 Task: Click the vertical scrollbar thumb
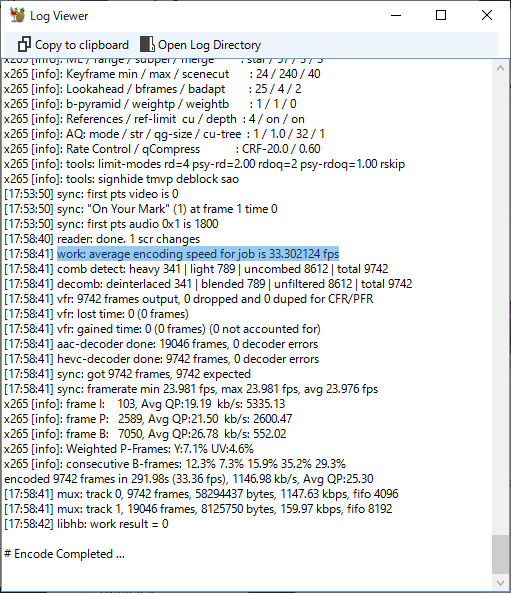[x=500, y=554]
